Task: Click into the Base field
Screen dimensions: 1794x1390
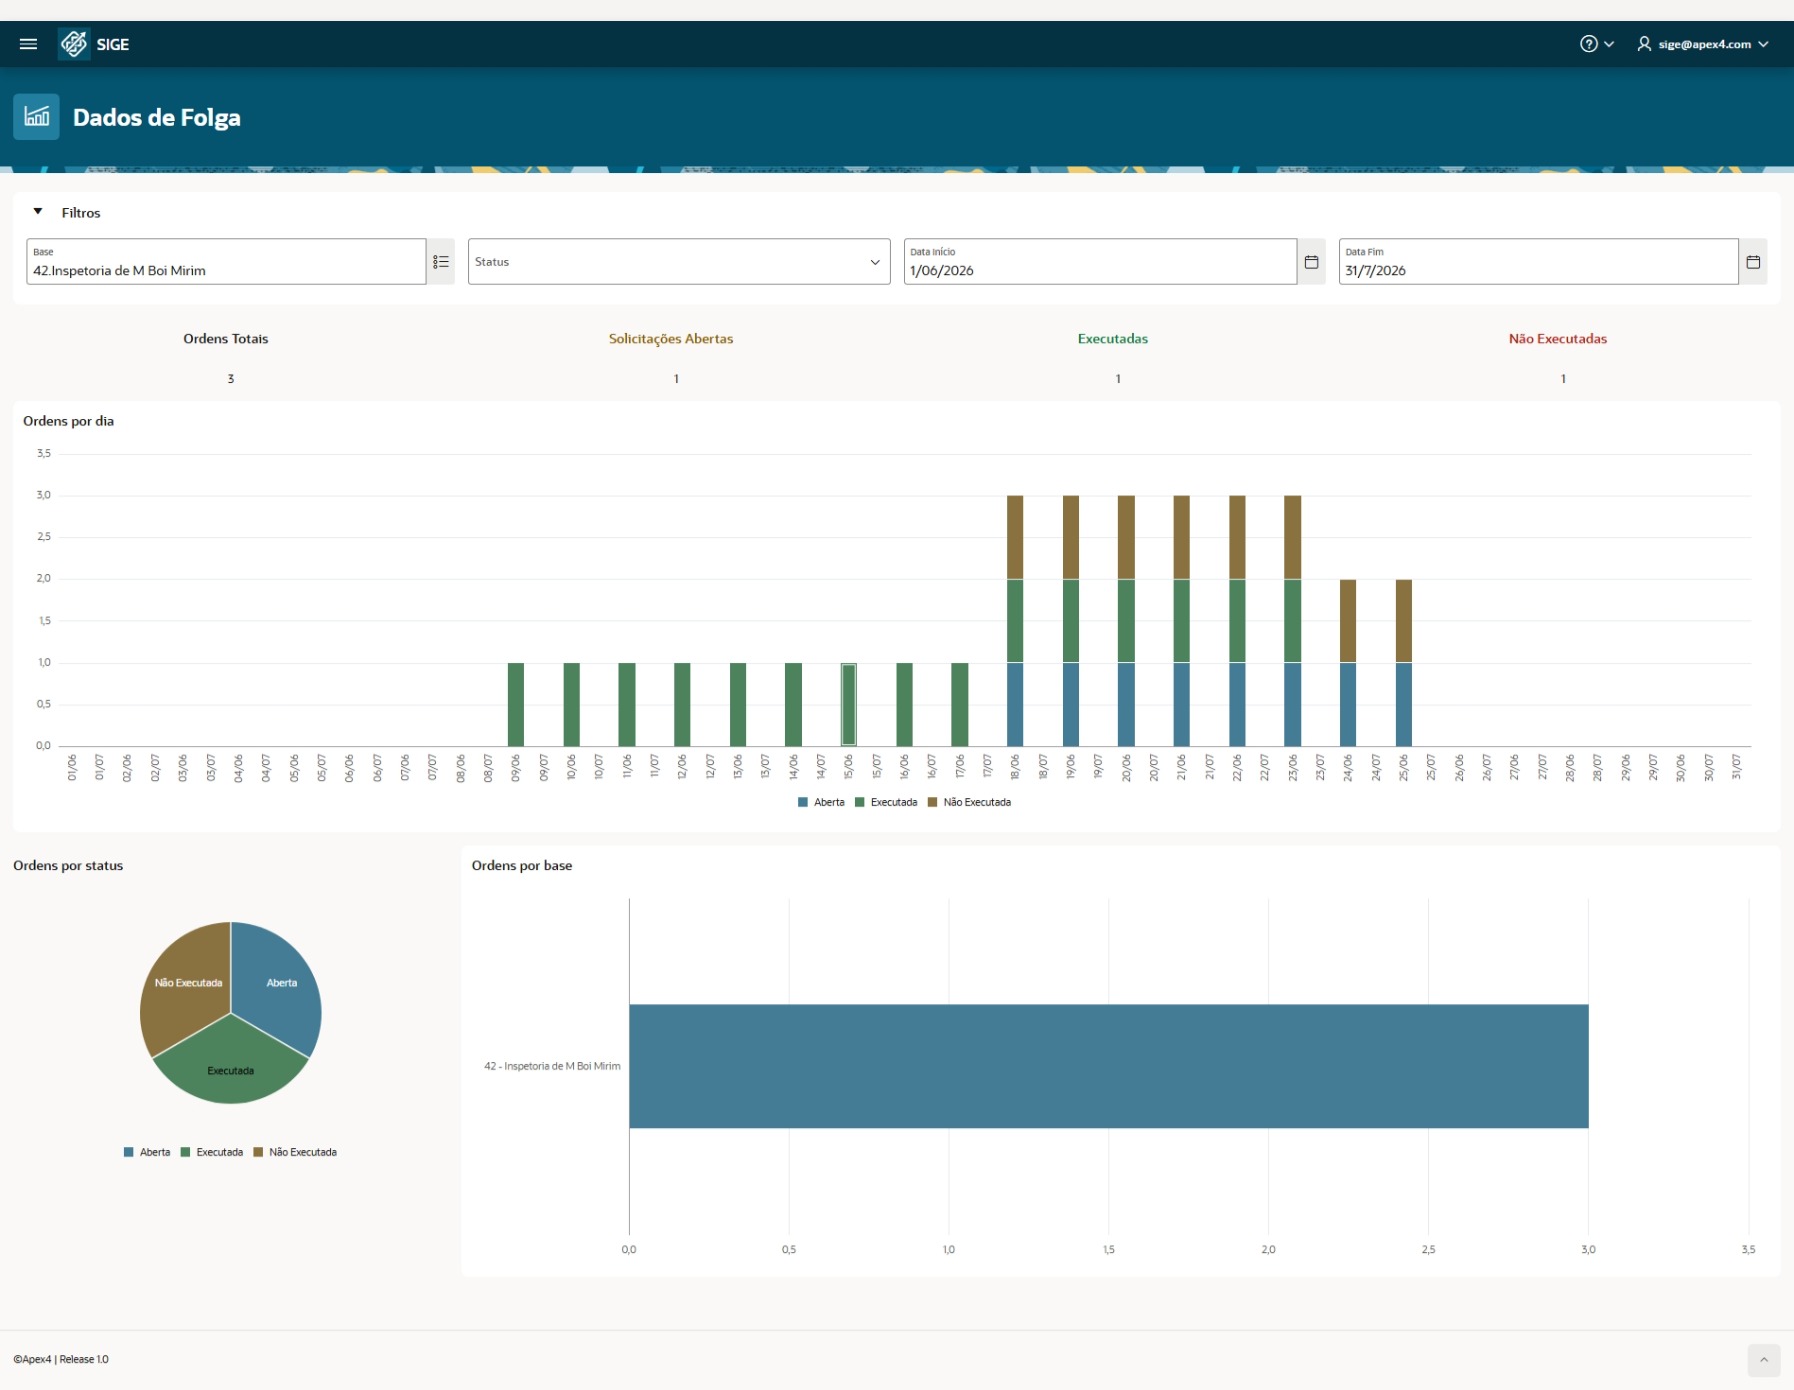Action: click(x=226, y=262)
